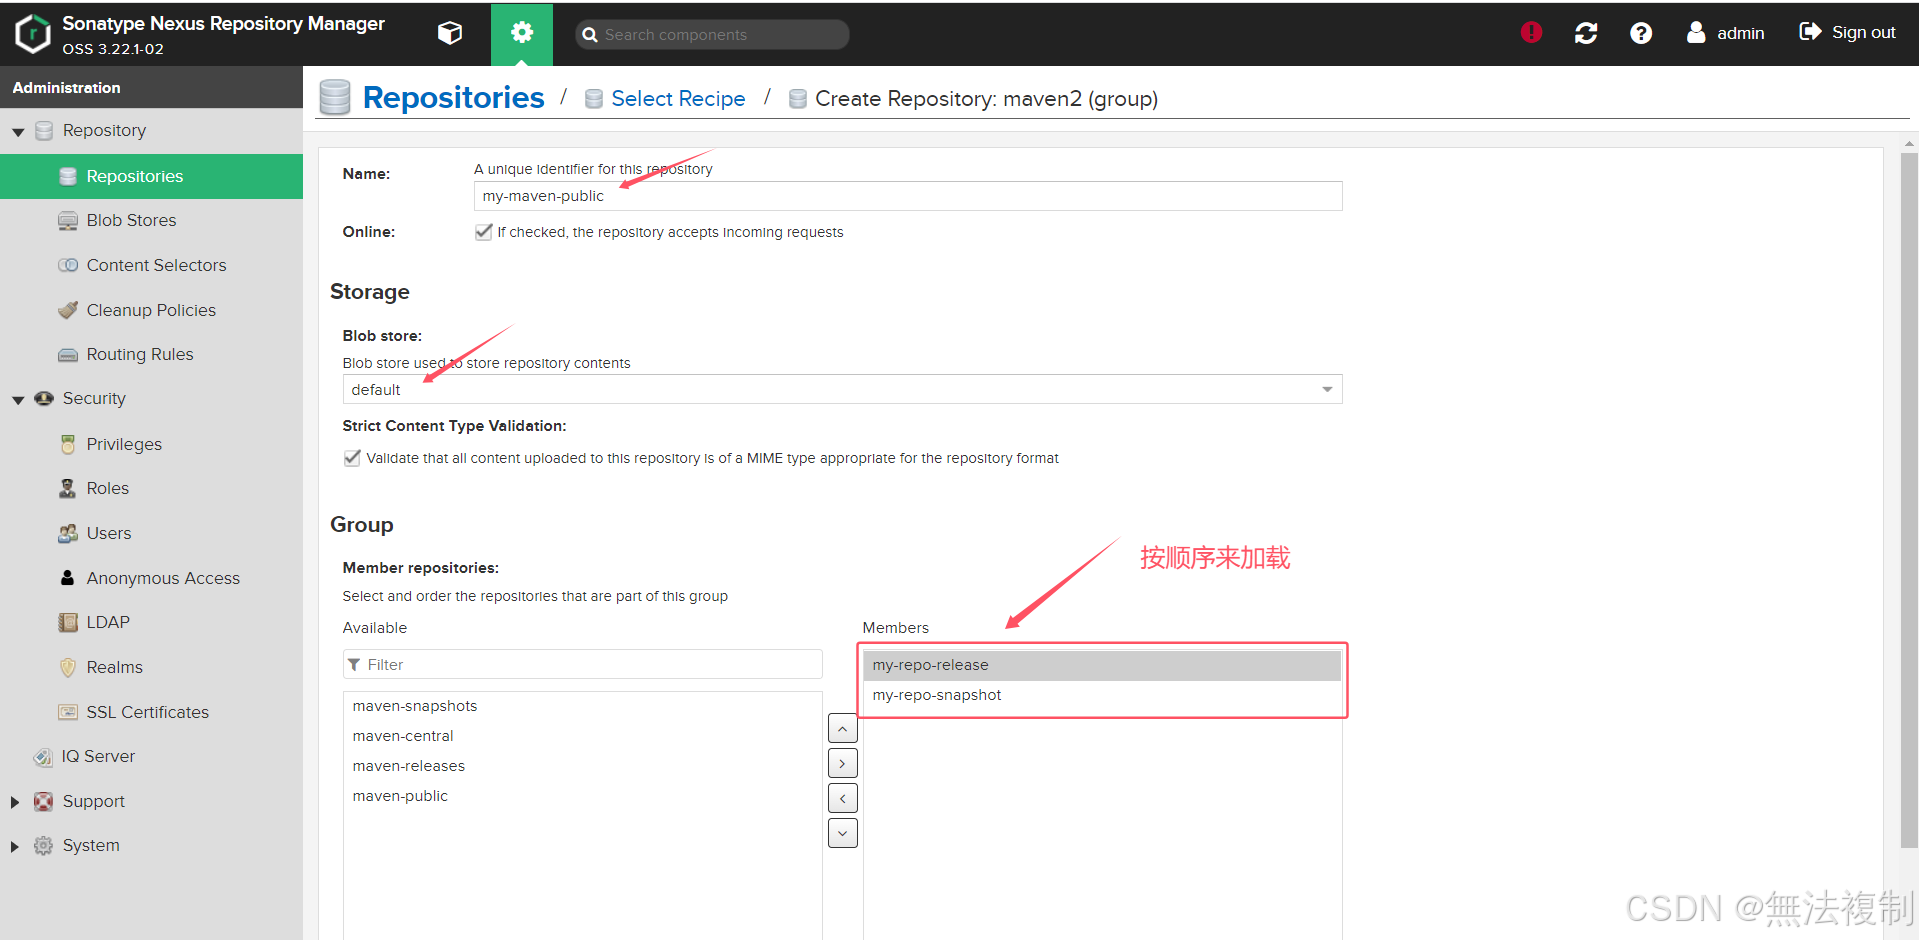Click the Repository database icon in sidebar
This screenshot has height=940, width=1919.
[43, 131]
